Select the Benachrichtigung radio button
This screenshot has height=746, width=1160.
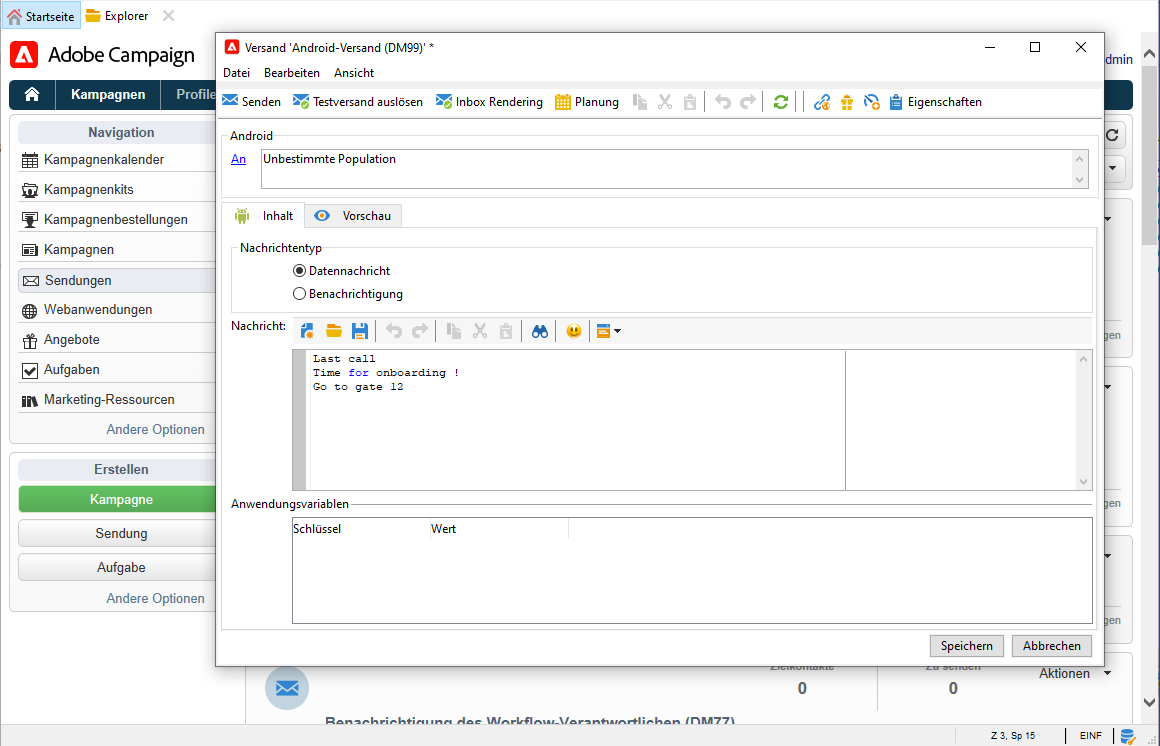(300, 294)
